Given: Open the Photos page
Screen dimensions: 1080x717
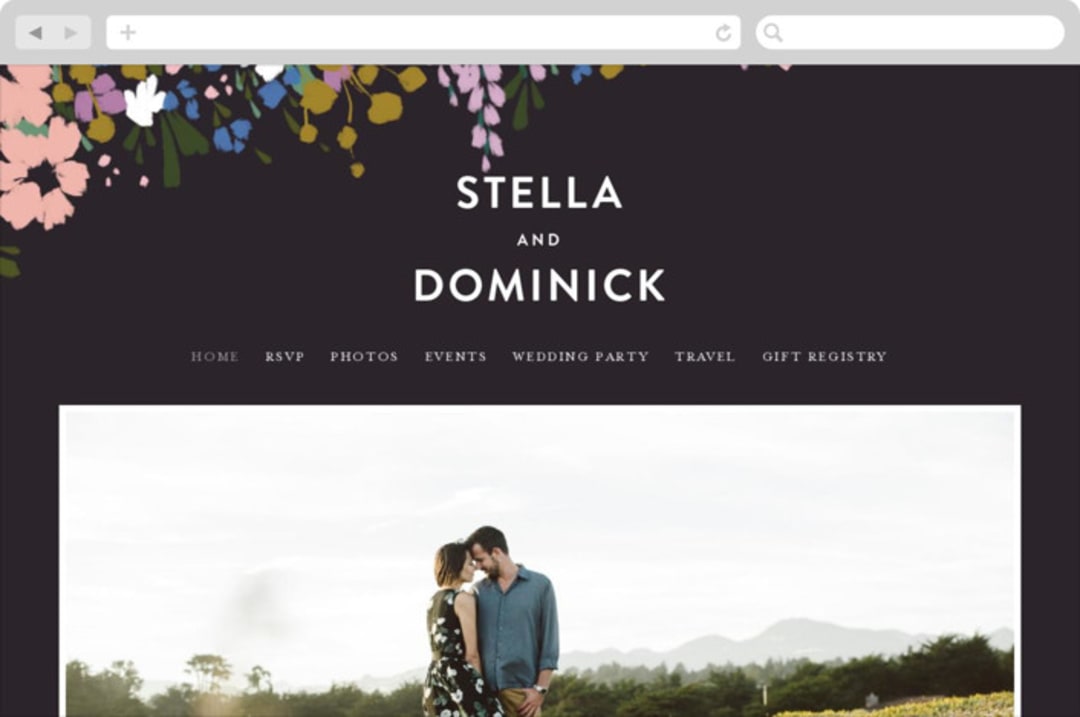Looking at the screenshot, I should point(364,357).
